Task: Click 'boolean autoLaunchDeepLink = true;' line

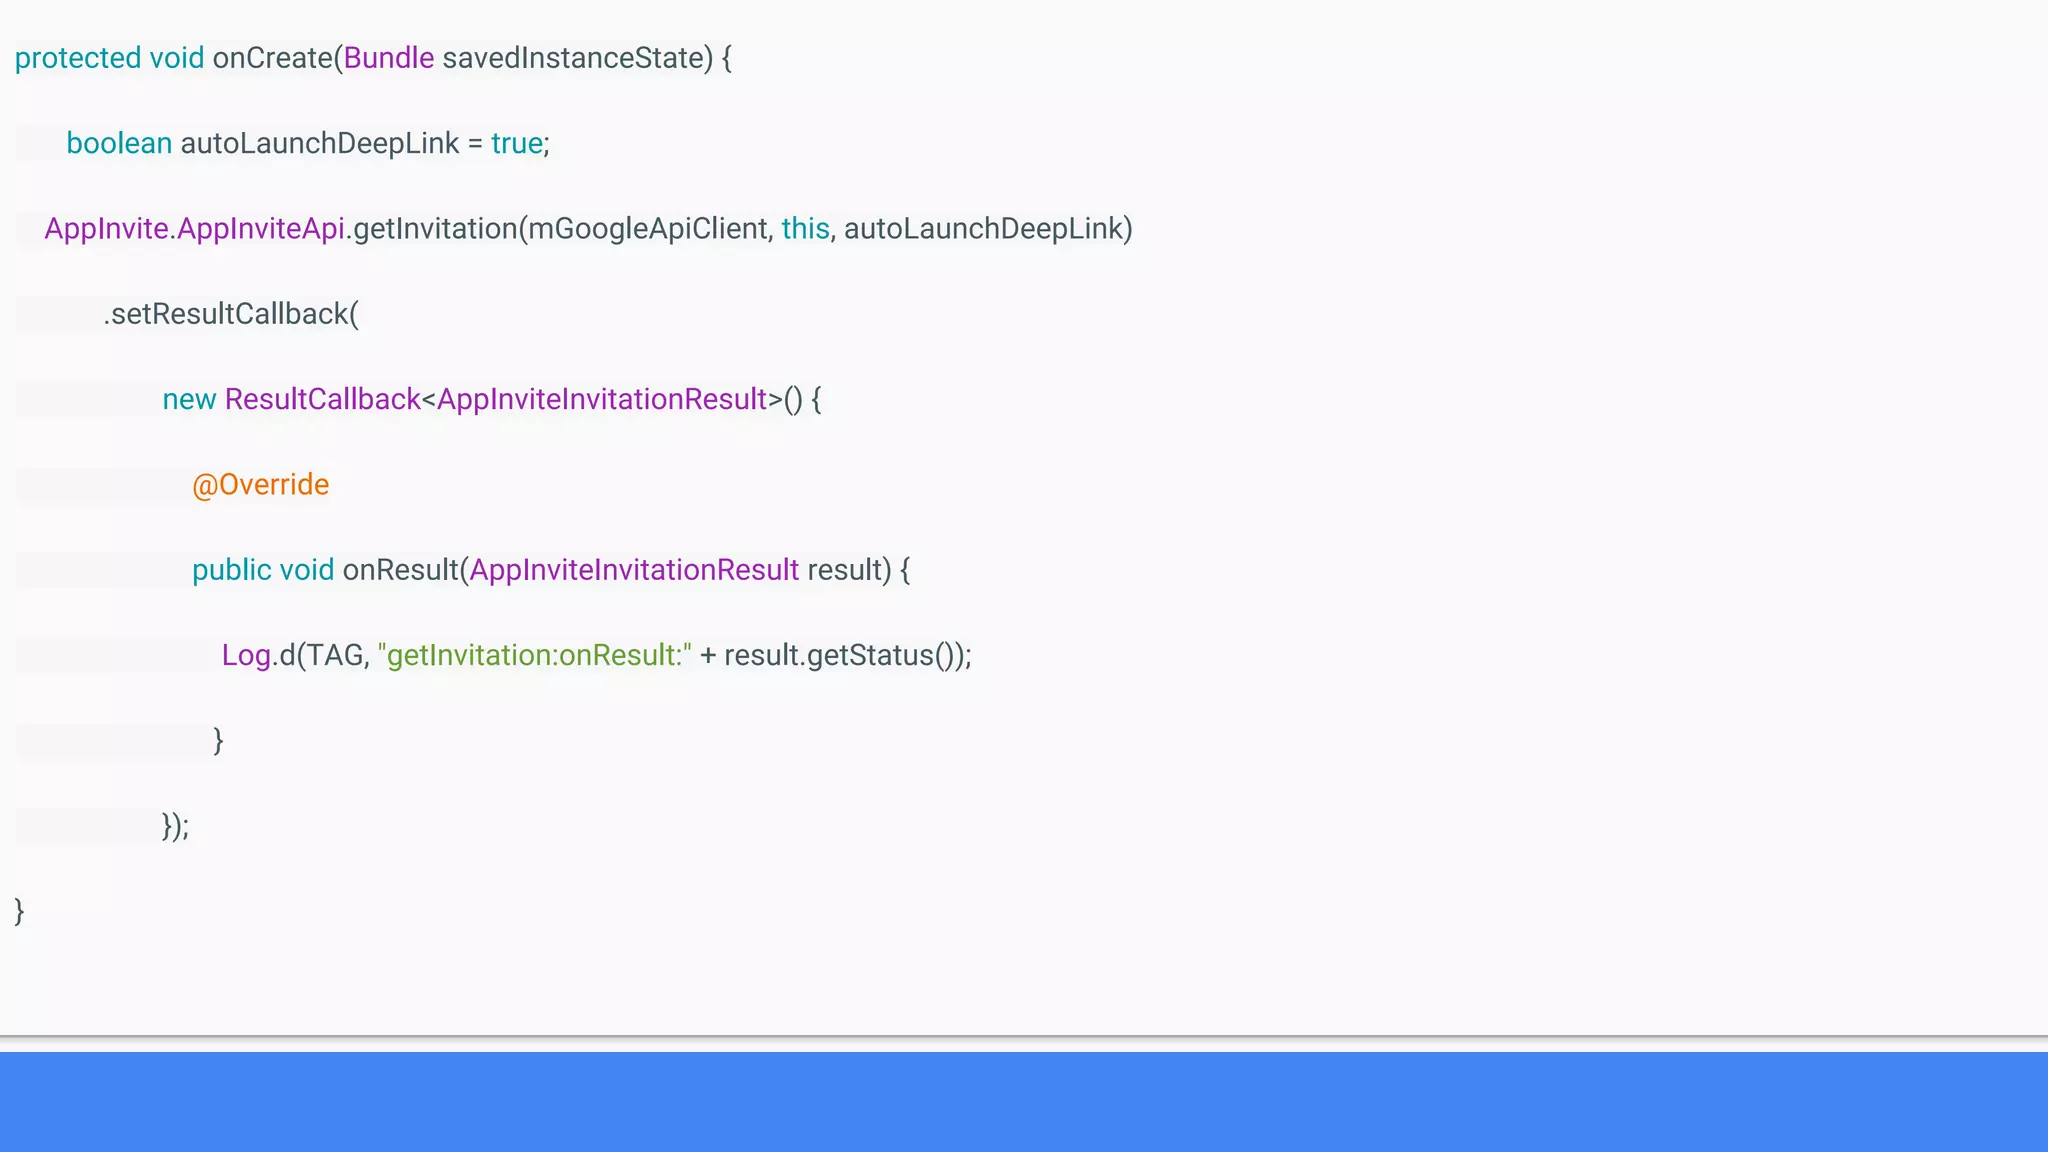Action: coord(308,143)
